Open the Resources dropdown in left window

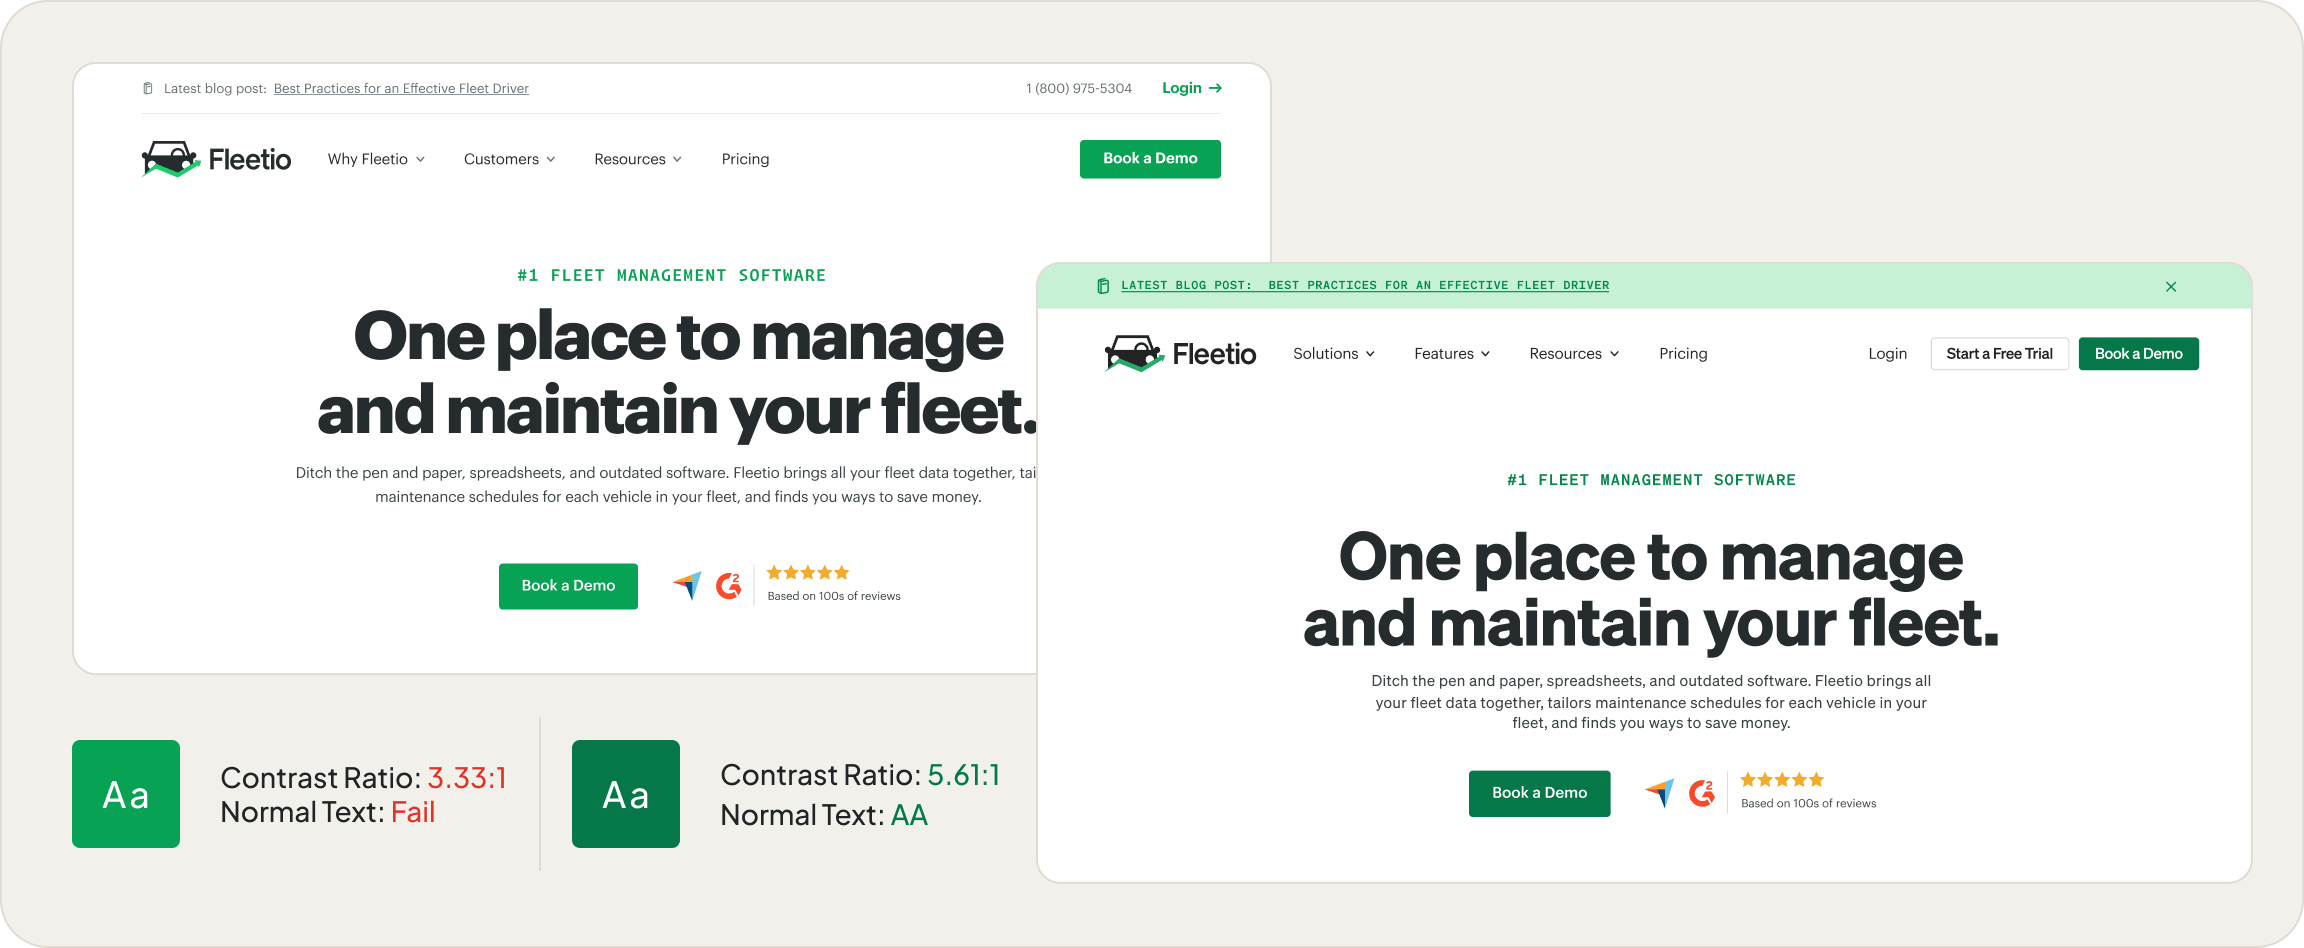(638, 159)
